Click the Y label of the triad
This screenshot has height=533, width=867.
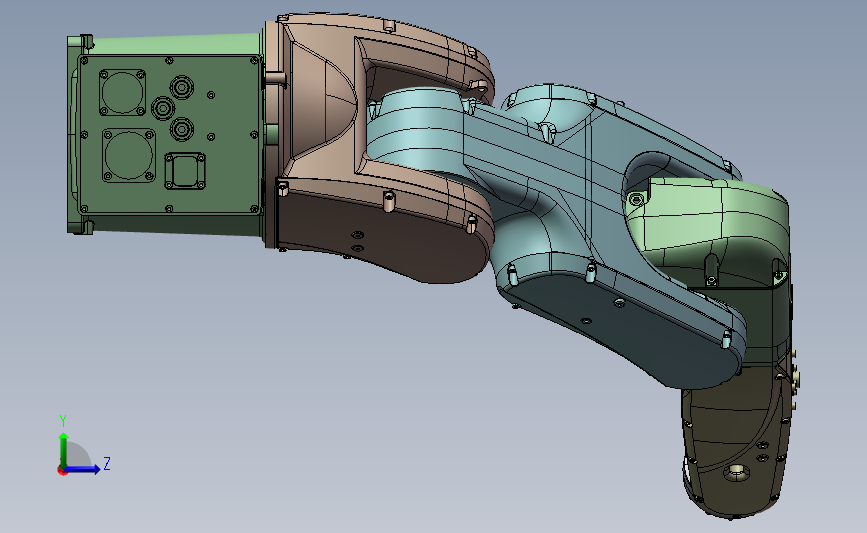[63, 421]
